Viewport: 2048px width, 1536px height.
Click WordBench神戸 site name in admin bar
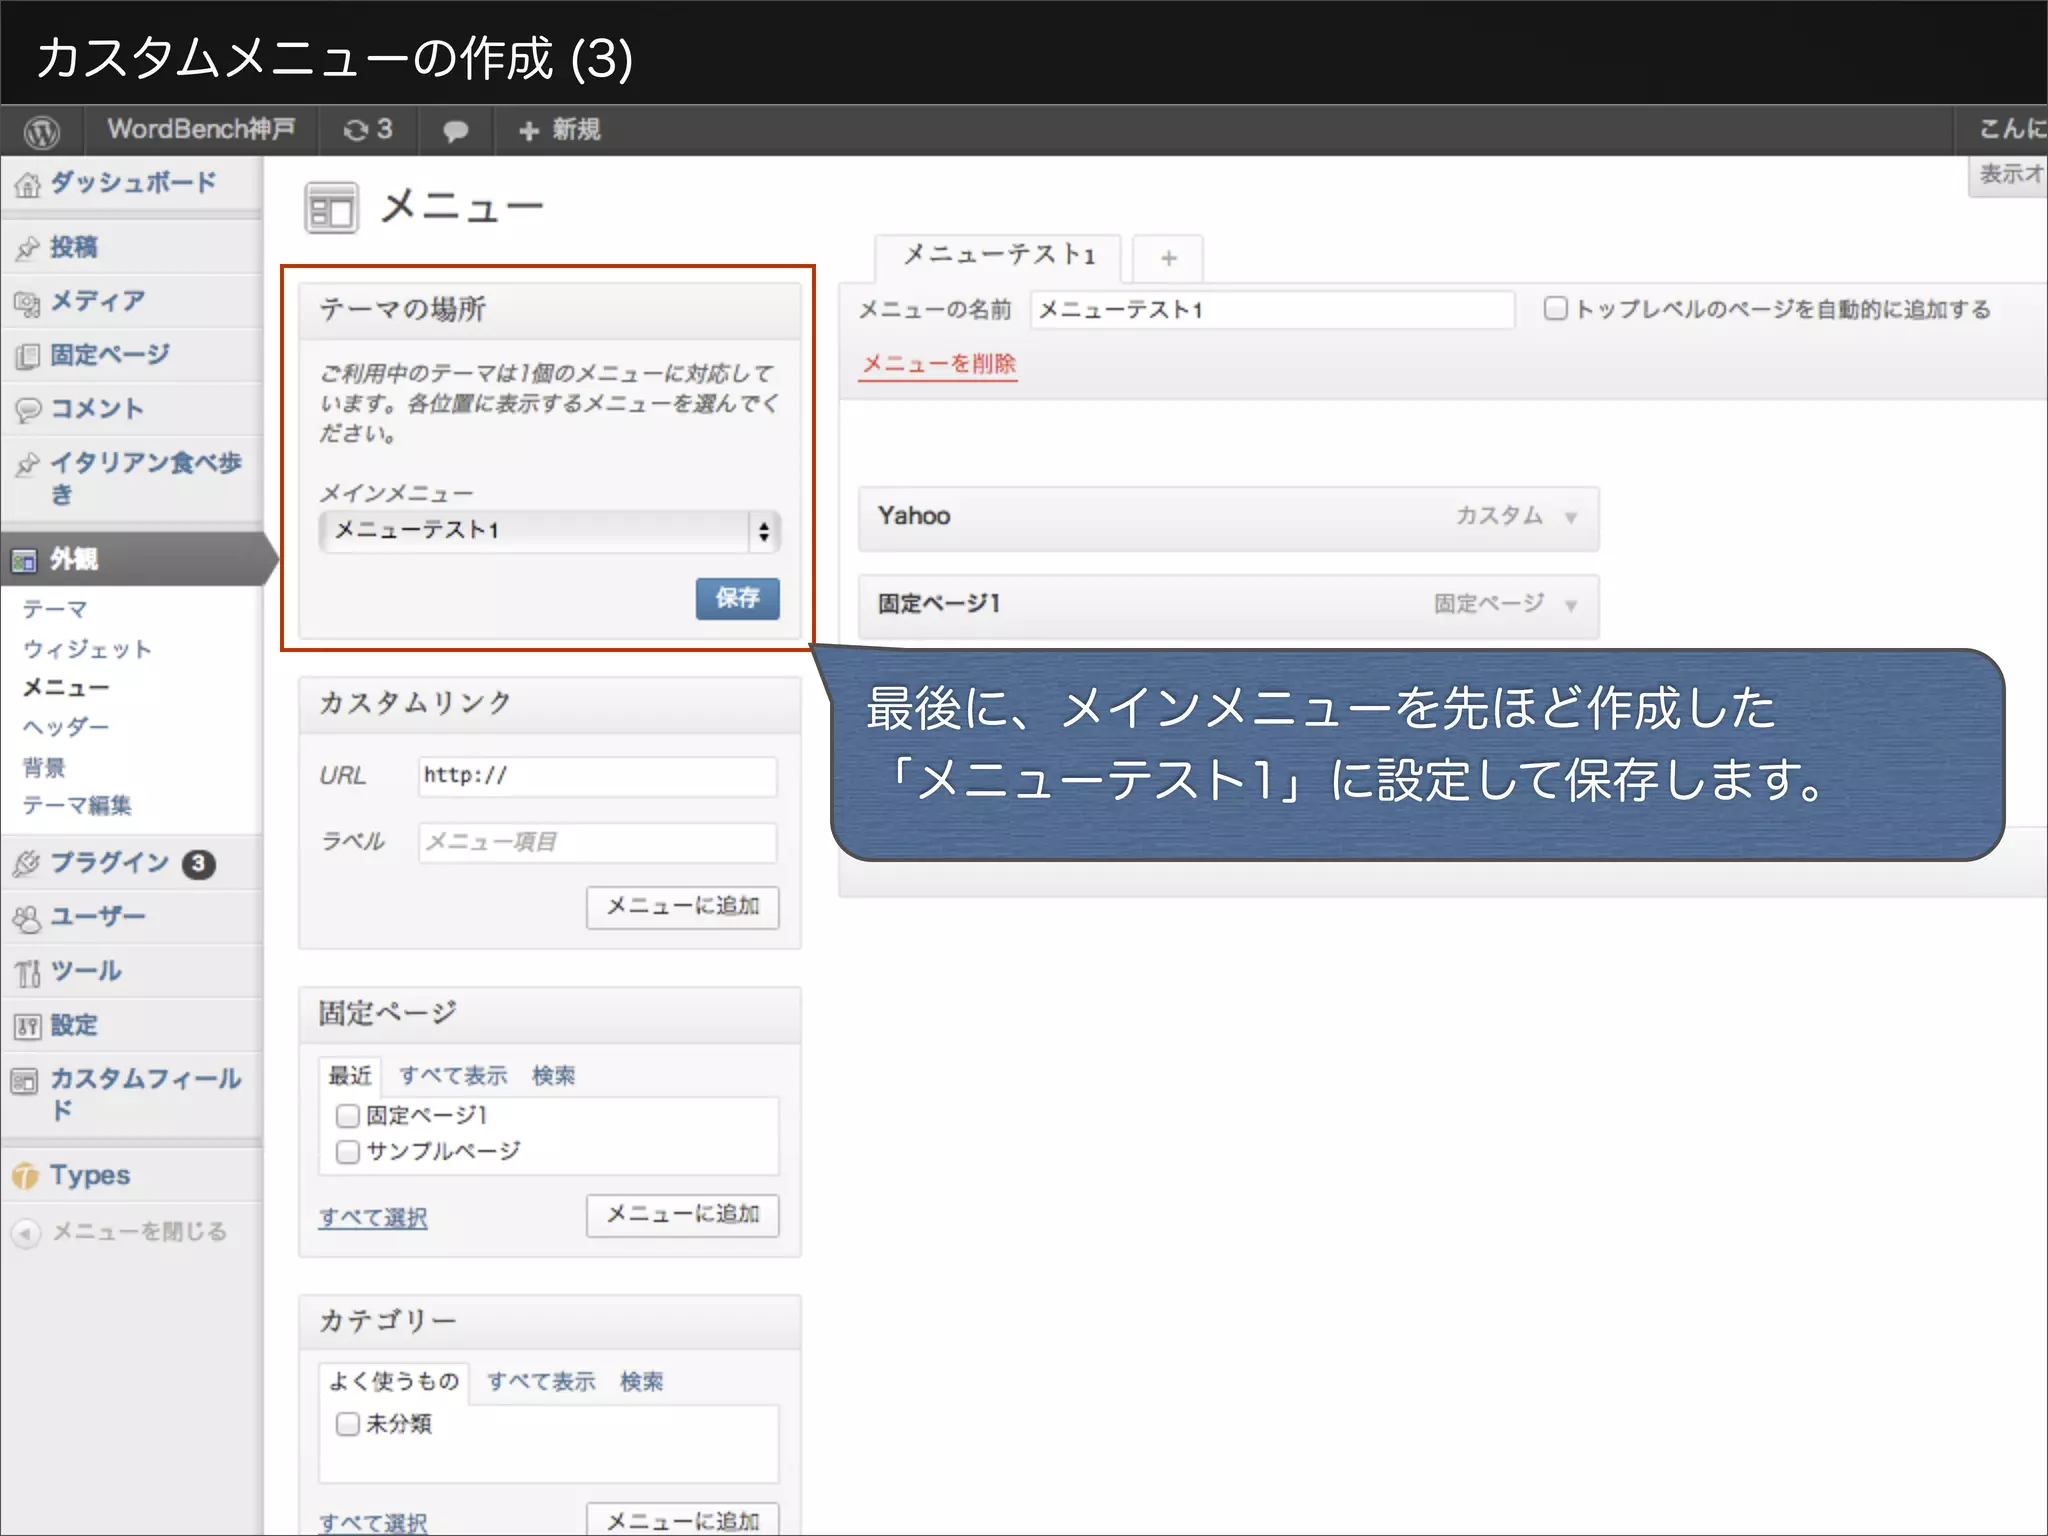coord(201,130)
